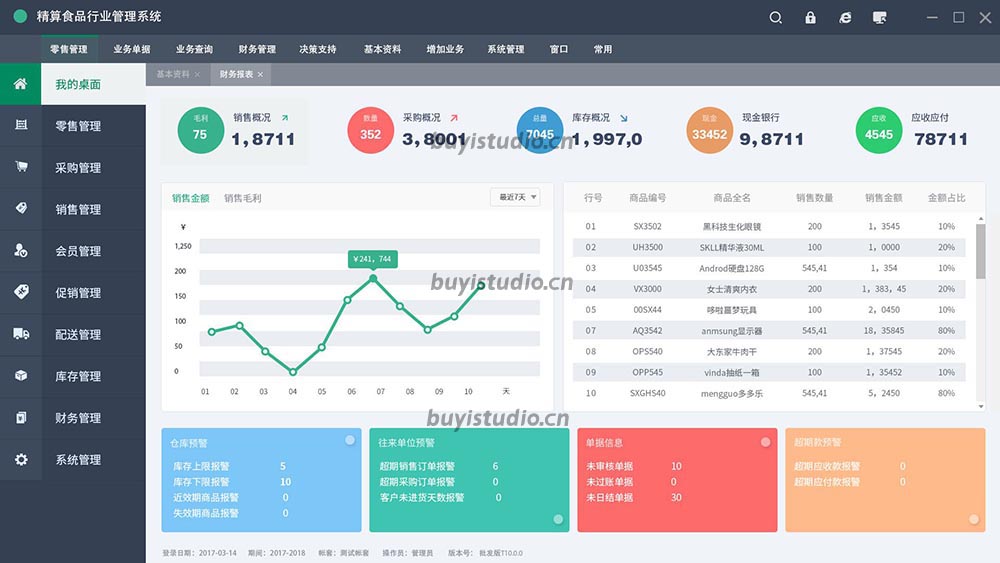Toggle the circle on 往来单位预警 card
Screen dimensions: 1000x563
(558, 519)
